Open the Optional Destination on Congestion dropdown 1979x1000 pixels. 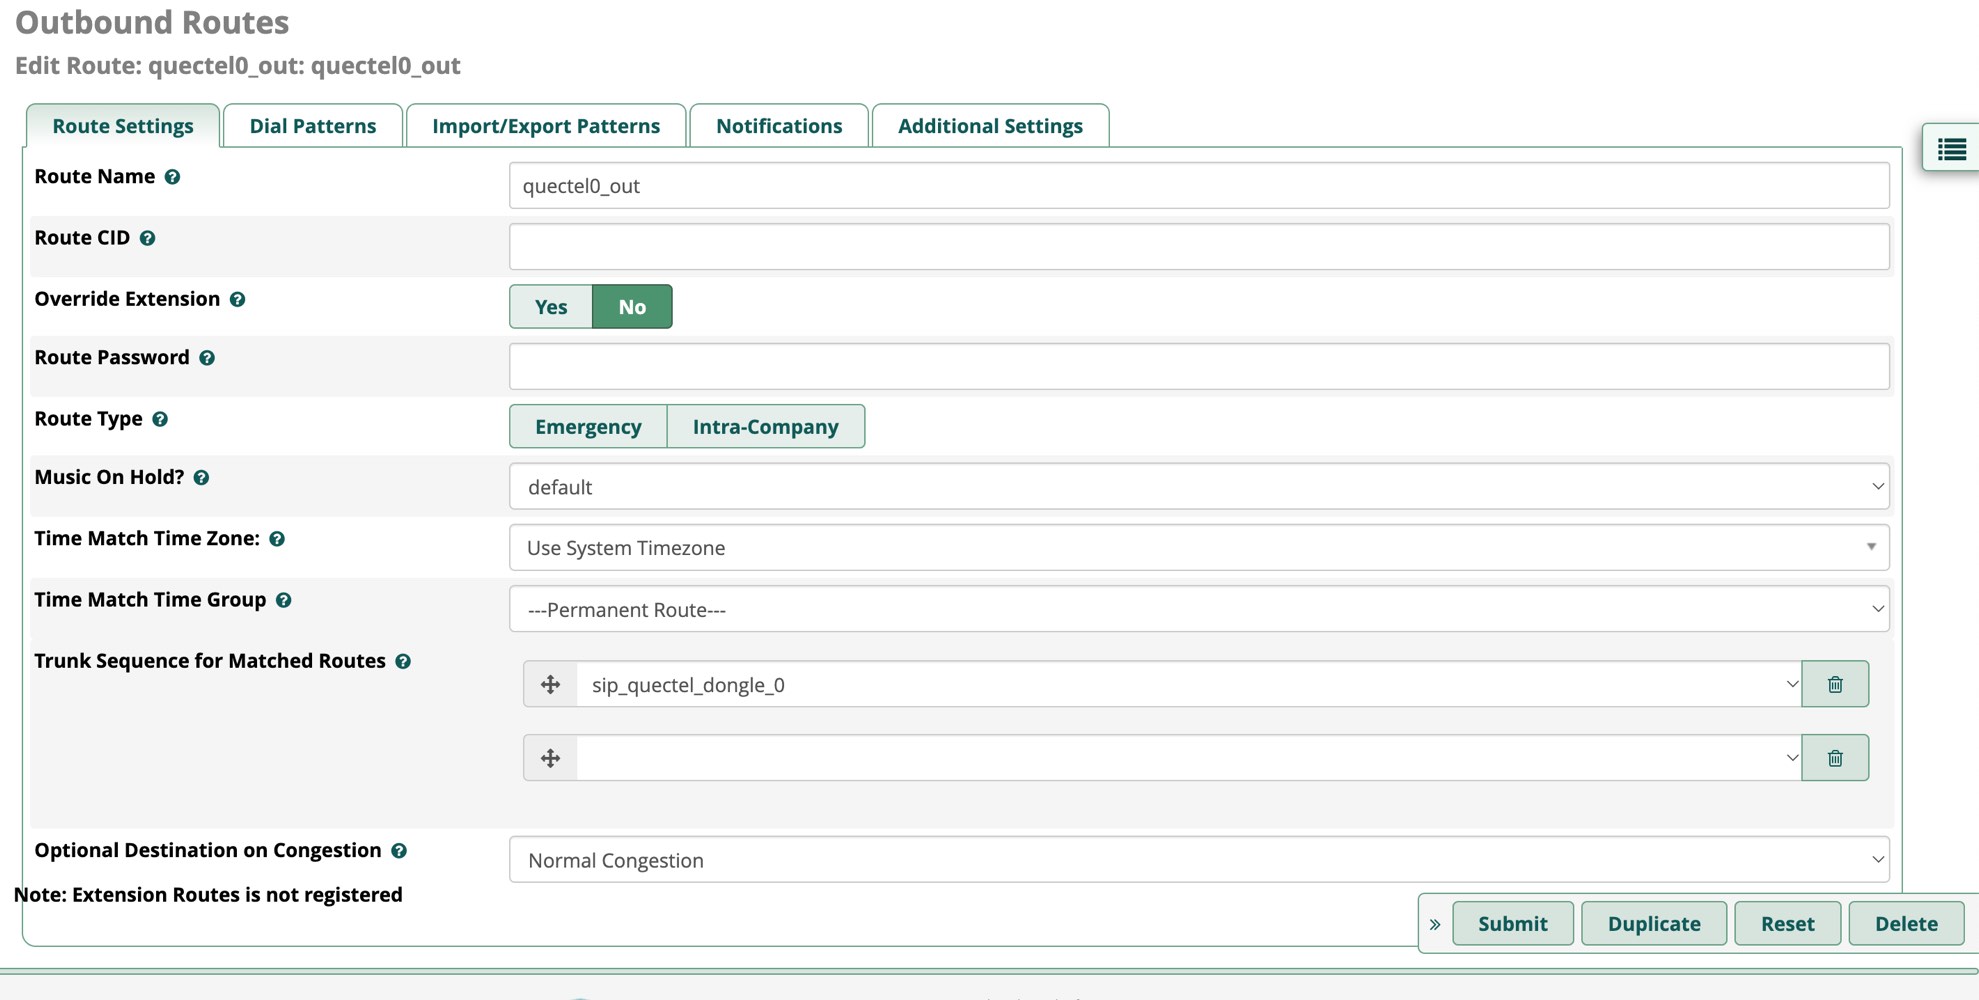click(1198, 860)
